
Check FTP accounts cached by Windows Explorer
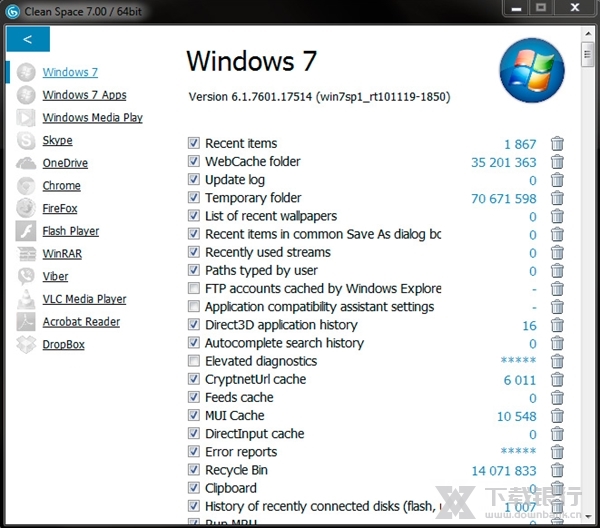point(194,289)
